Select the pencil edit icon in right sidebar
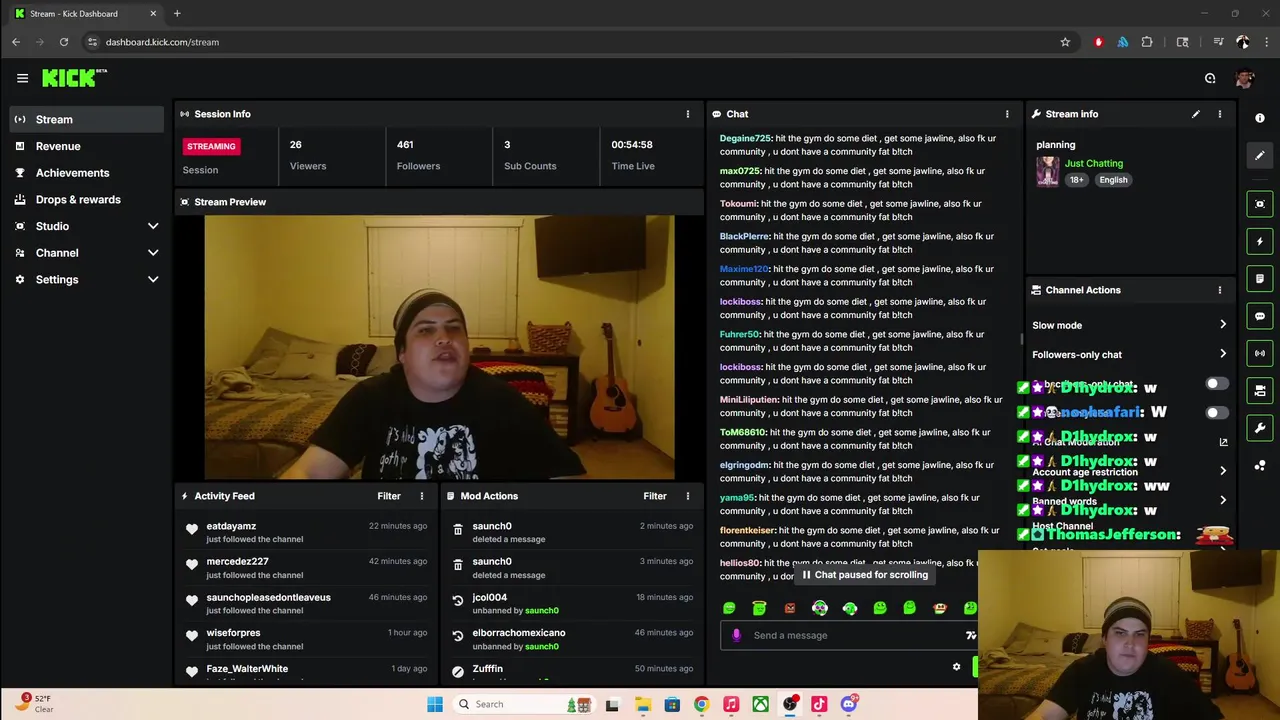1280x720 pixels. [1260, 155]
